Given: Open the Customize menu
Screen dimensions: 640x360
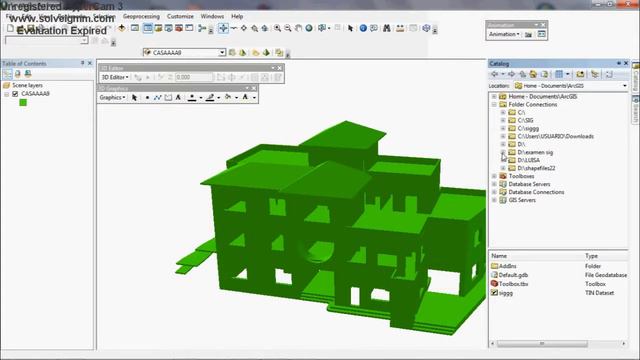Looking at the screenshot, I should (x=180, y=16).
